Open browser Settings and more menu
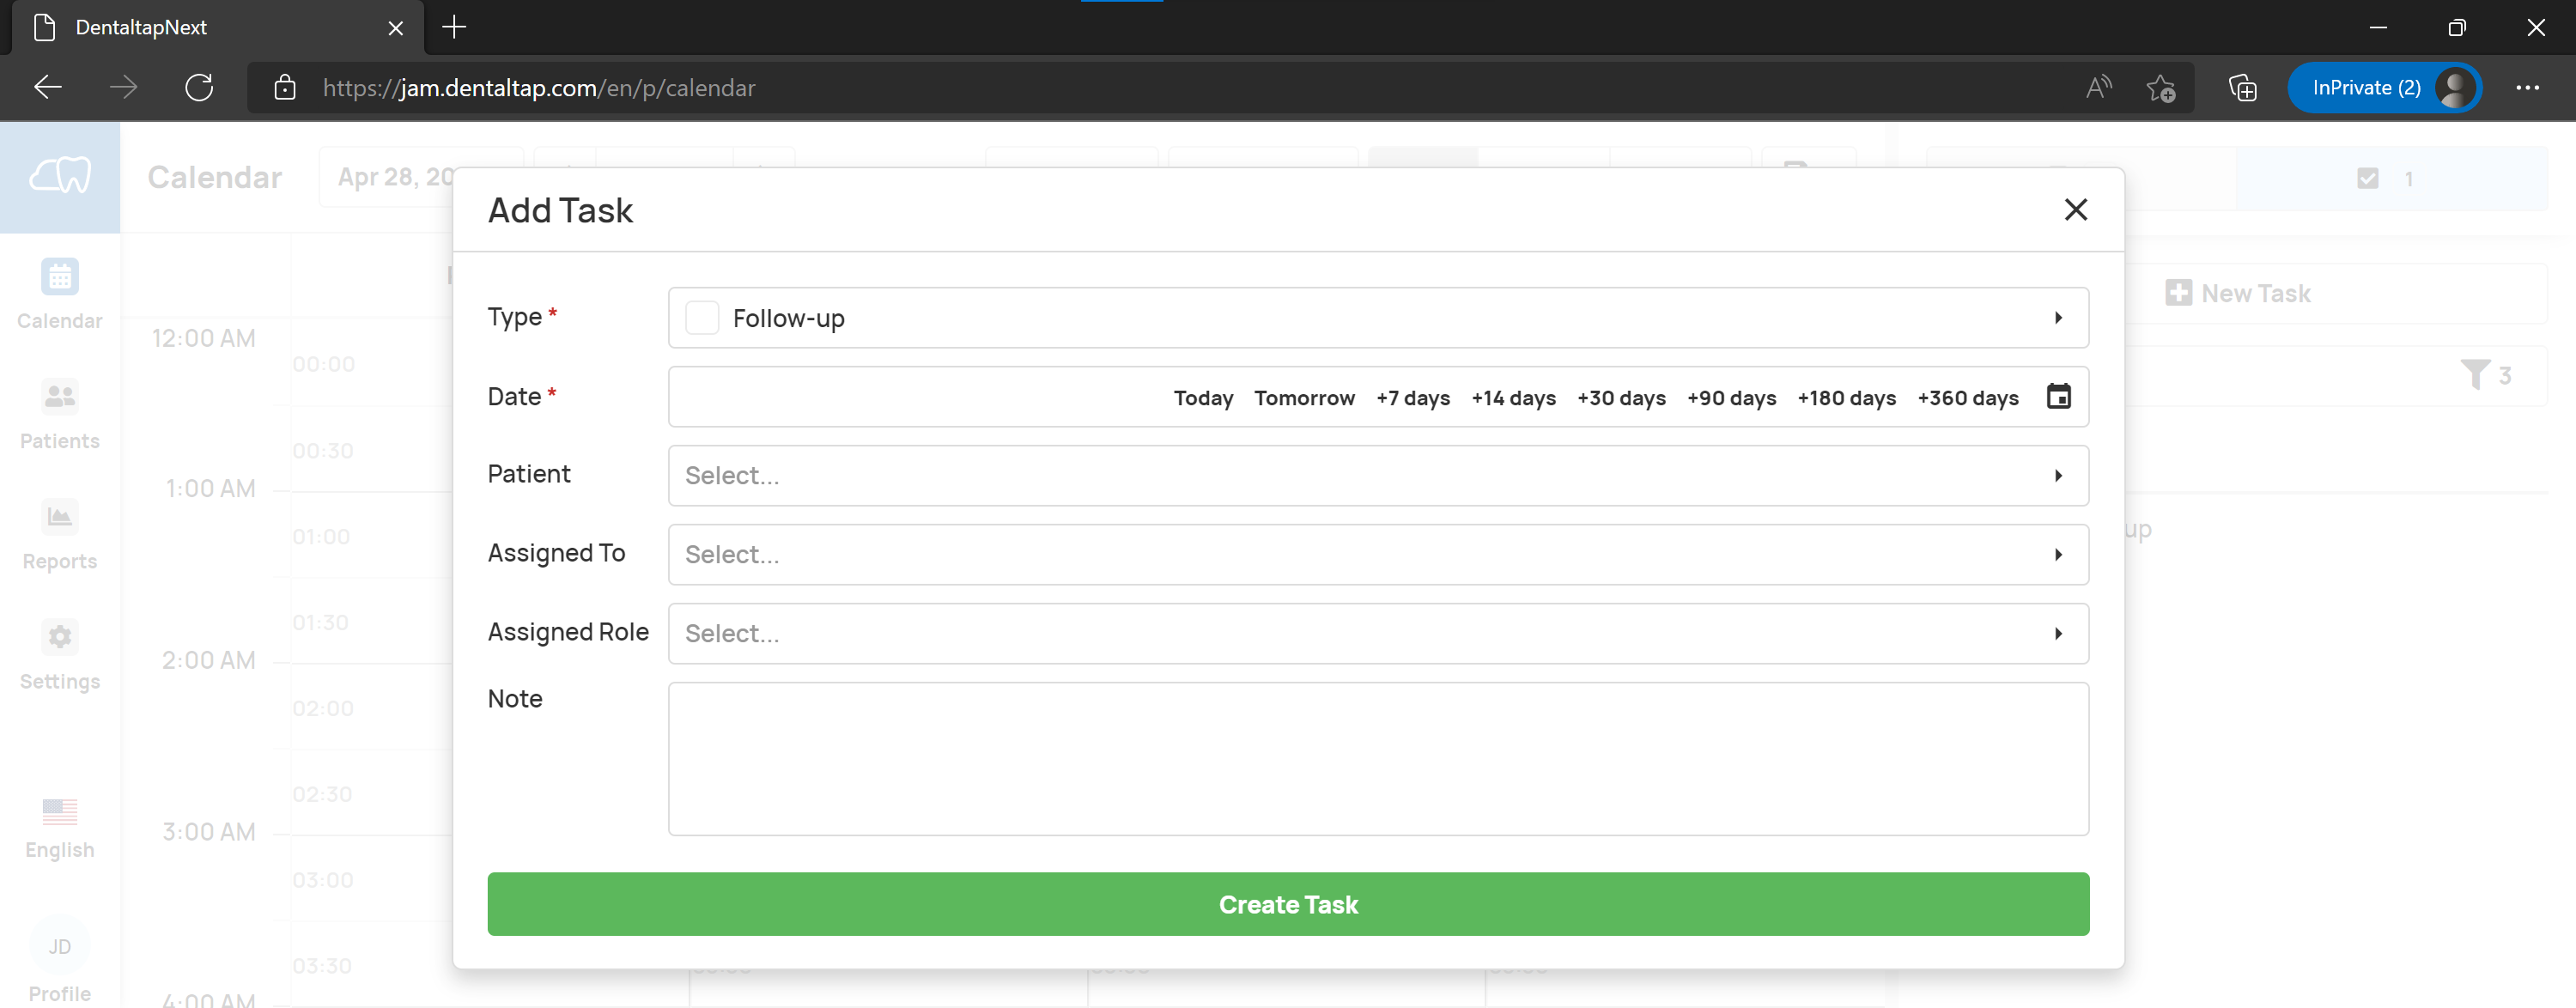 click(x=2528, y=87)
